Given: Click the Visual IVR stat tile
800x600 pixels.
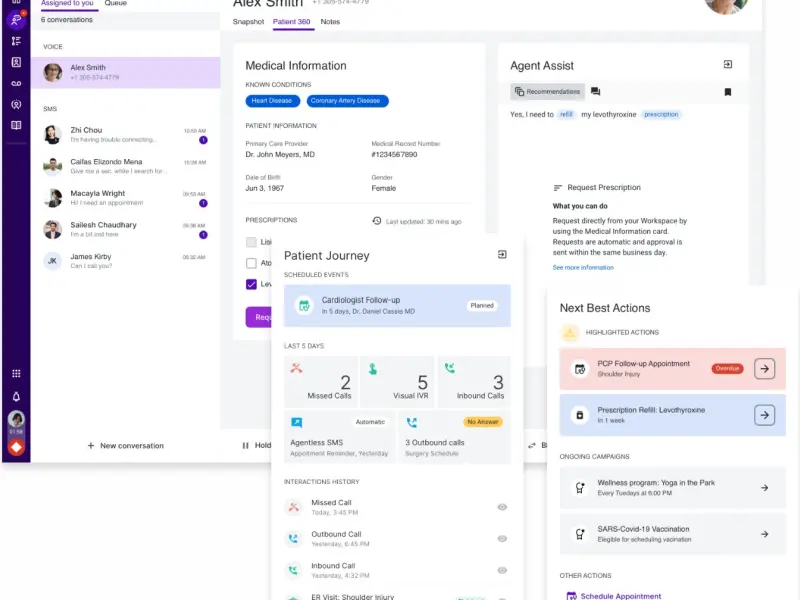Looking at the screenshot, I should click(397, 382).
